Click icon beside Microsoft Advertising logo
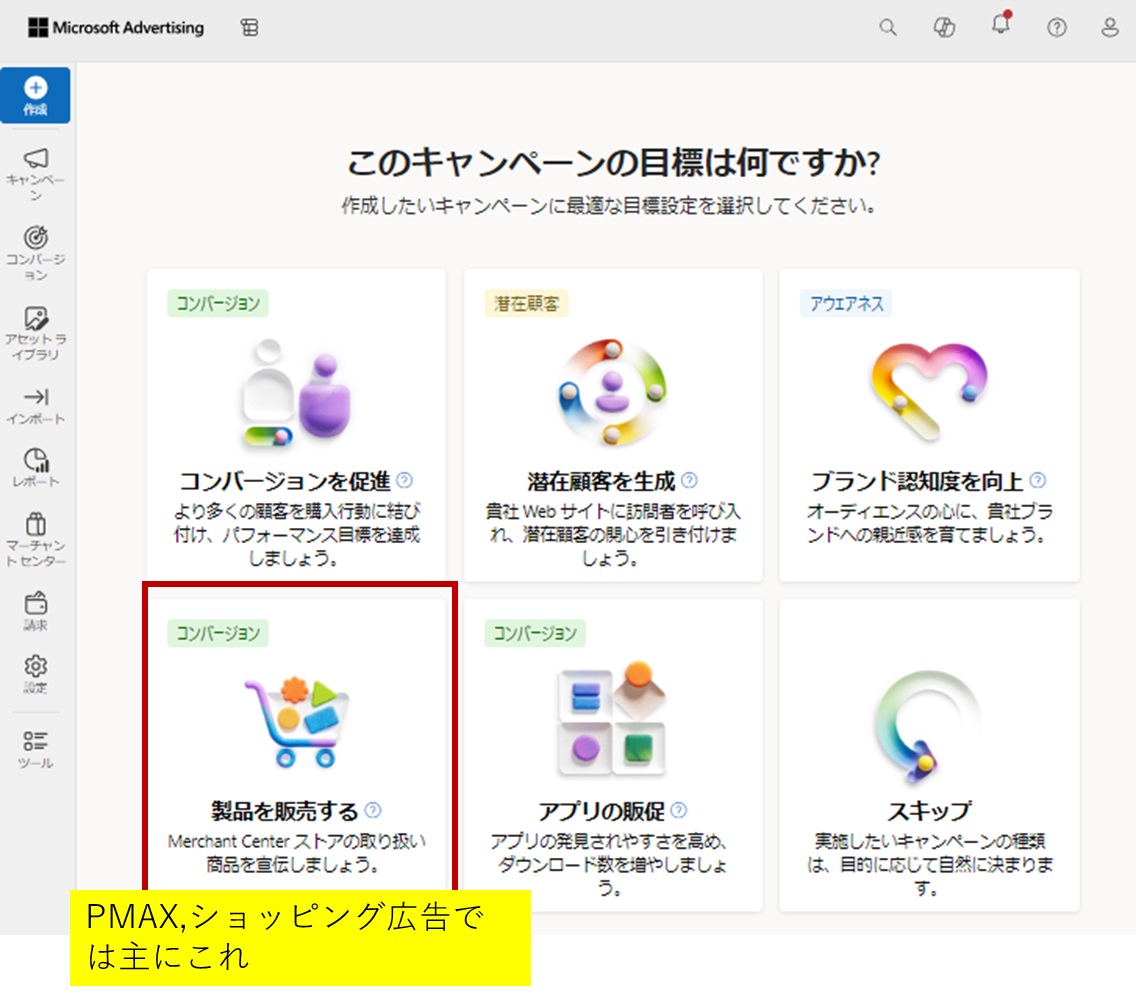1136x998 pixels. click(x=249, y=28)
